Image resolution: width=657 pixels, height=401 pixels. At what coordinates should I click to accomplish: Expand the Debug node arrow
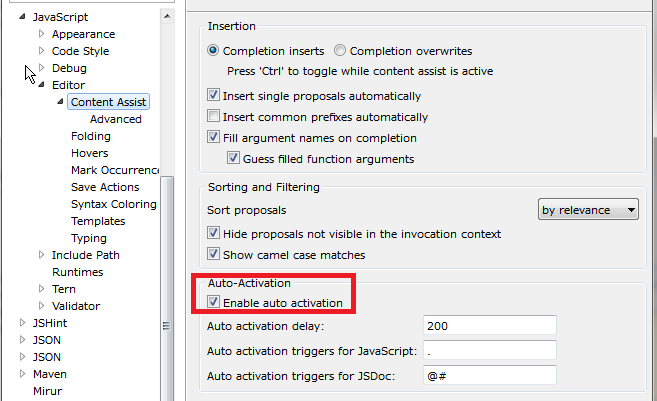(x=41, y=67)
